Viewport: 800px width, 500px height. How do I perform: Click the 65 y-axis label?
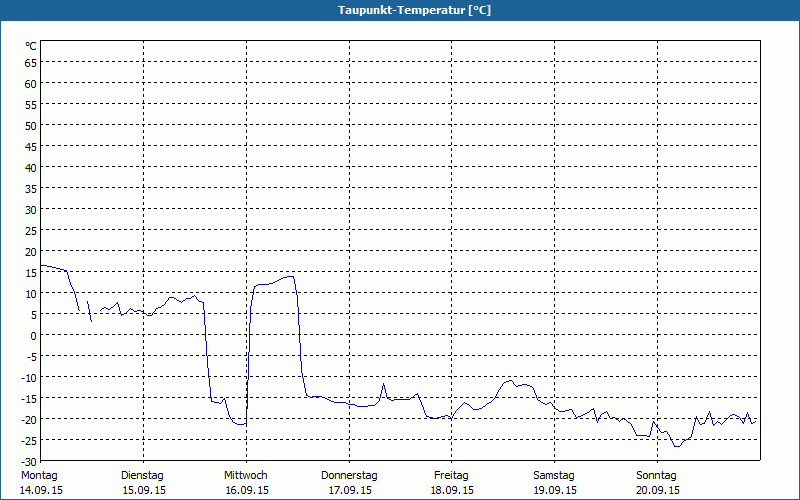[x=31, y=63]
